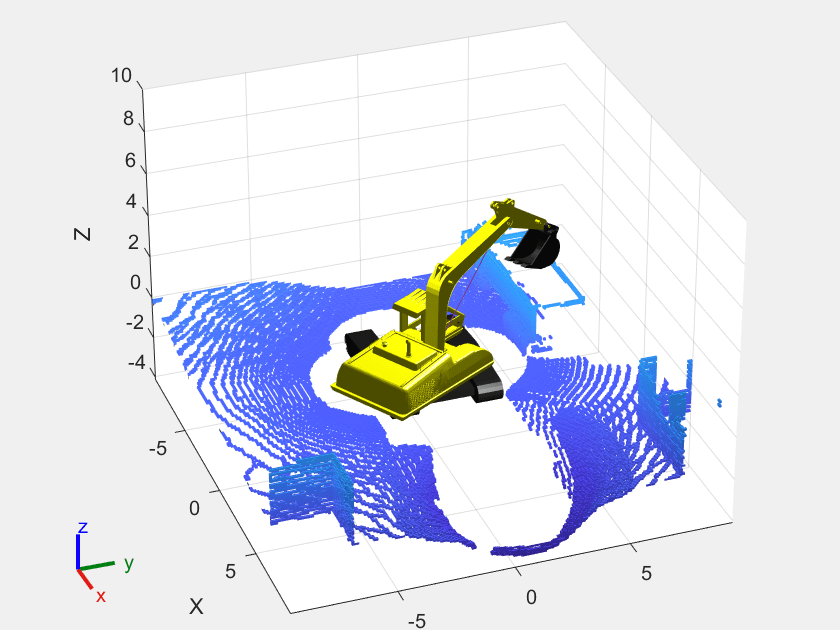Click the Z-axis tick label 6

(x=127, y=160)
